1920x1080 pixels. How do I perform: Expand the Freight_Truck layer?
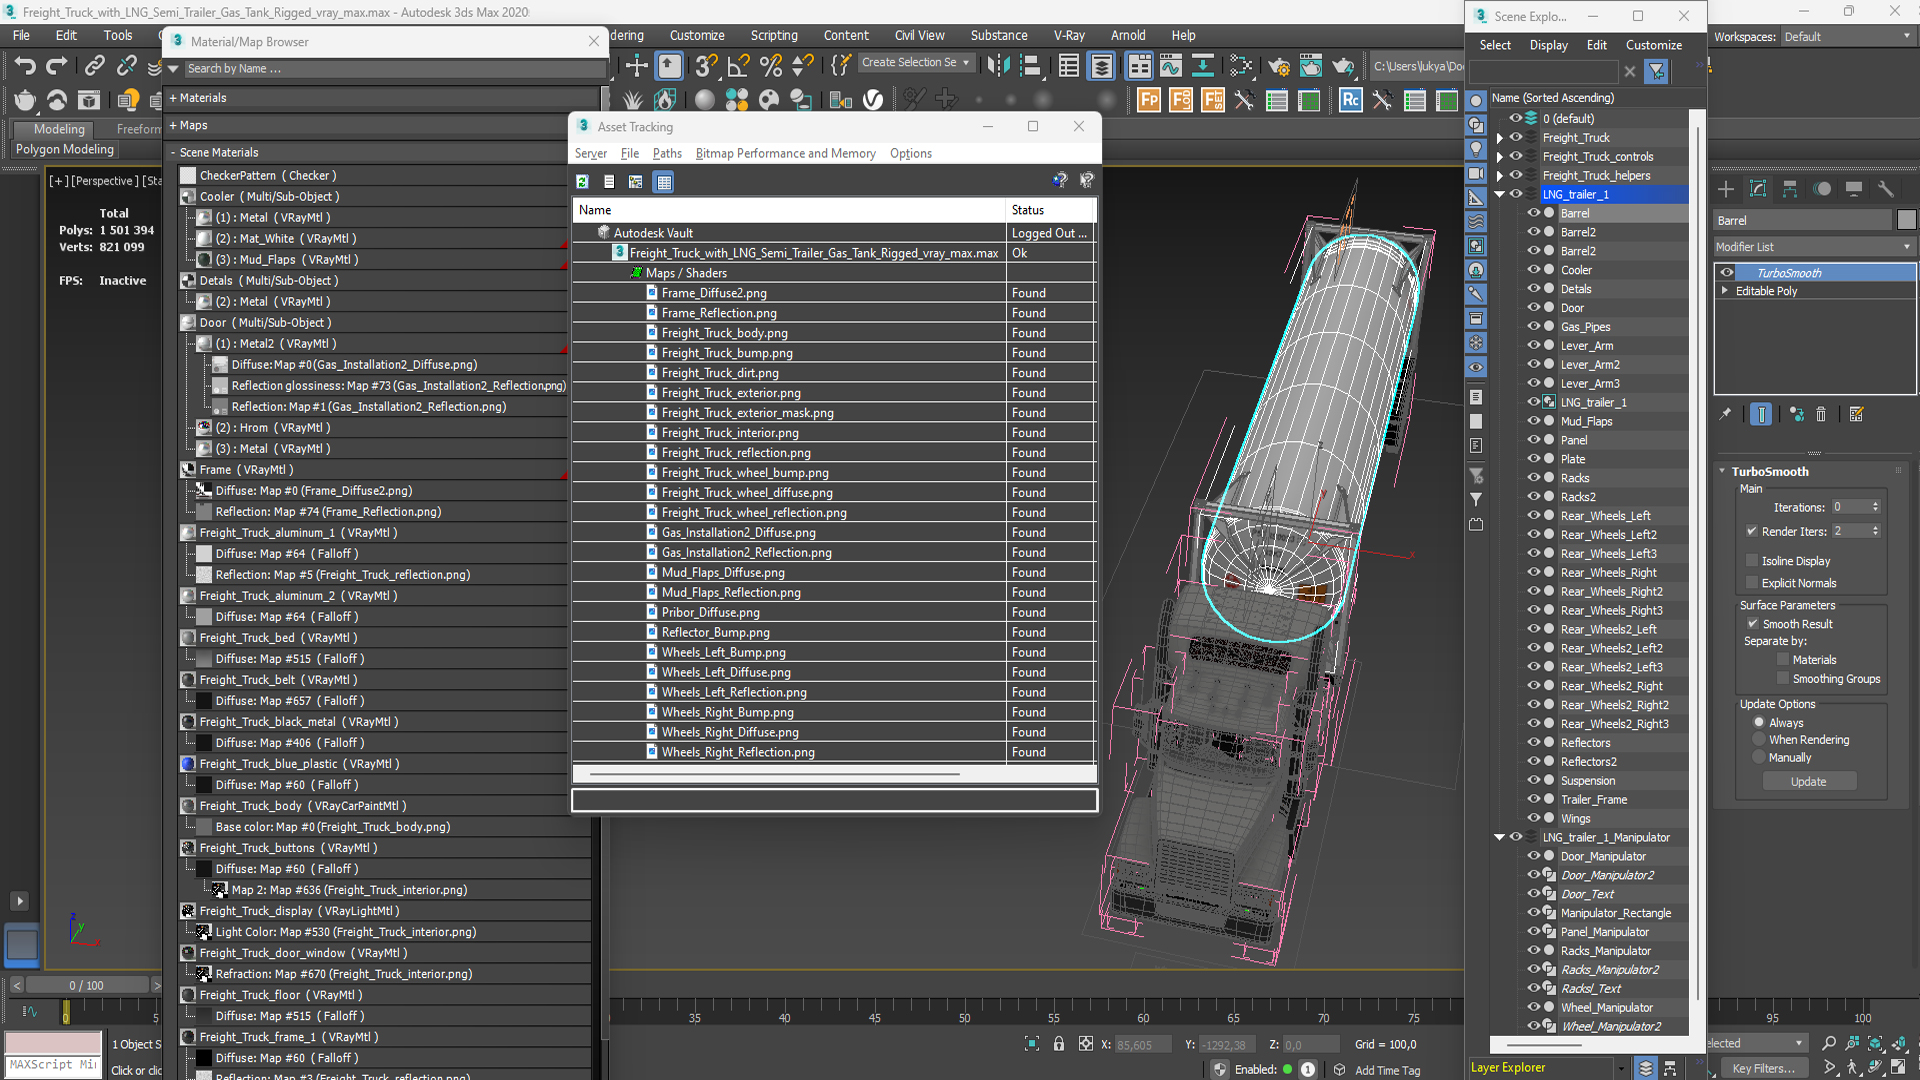pos(1499,138)
